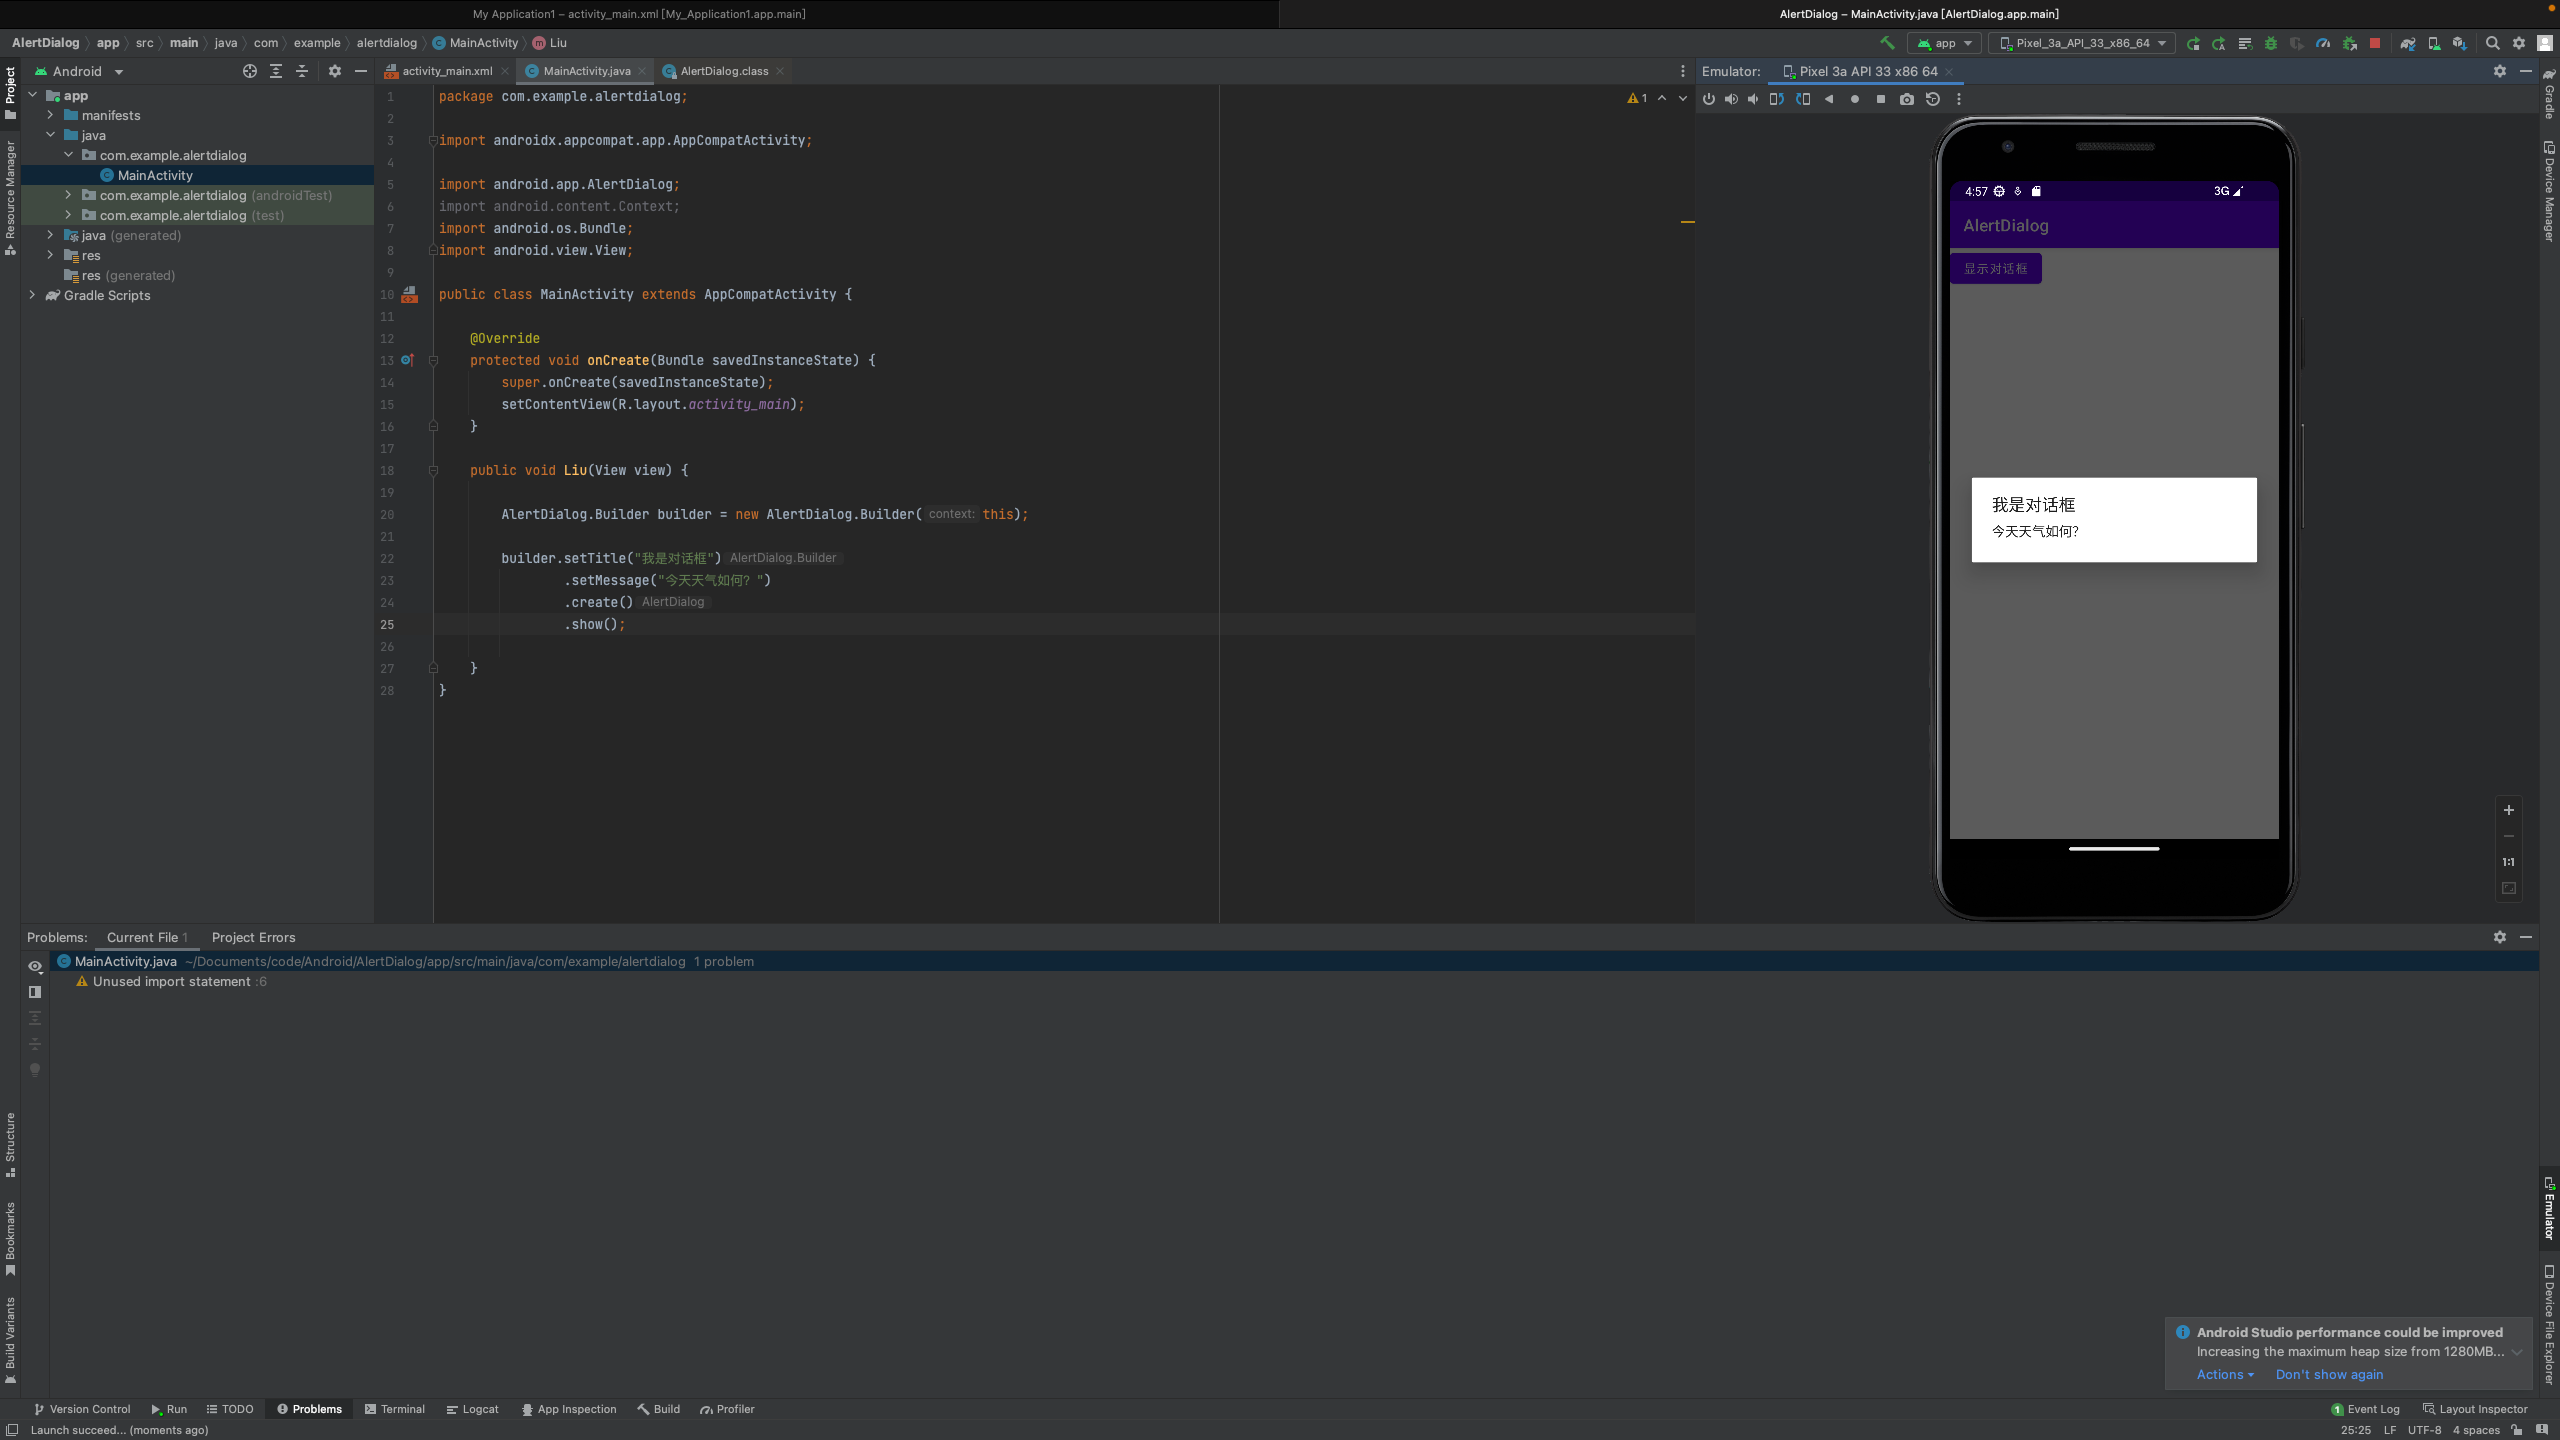Select the Project Errors tab
The image size is (2560, 1440).
pyautogui.click(x=253, y=937)
